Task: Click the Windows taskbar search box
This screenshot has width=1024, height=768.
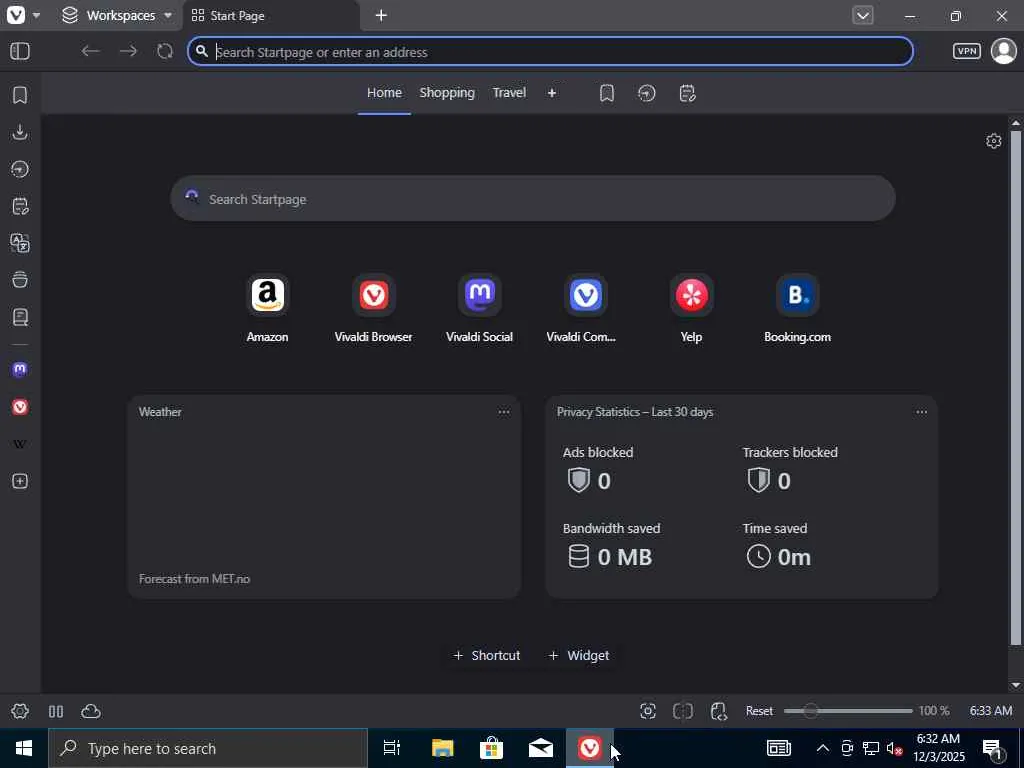Action: pos(208,748)
